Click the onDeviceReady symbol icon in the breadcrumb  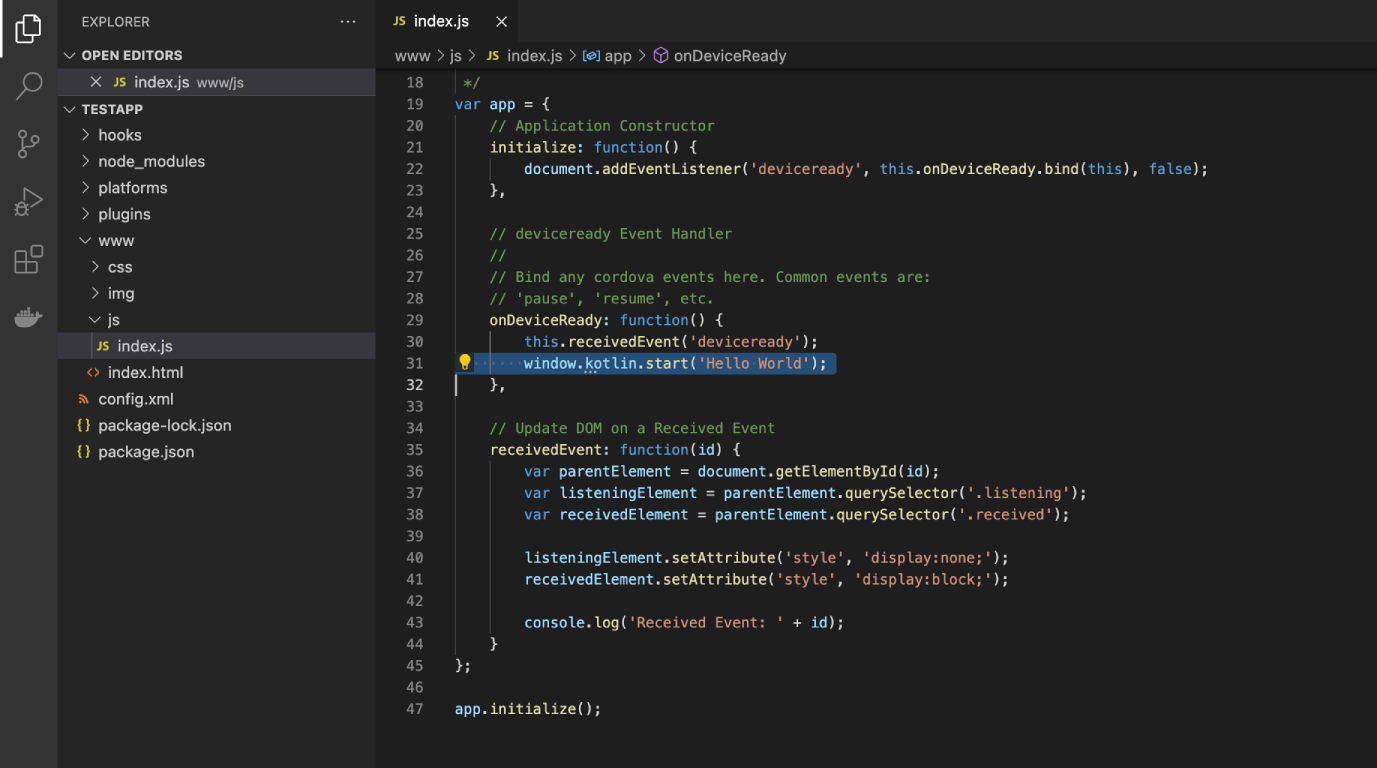(x=660, y=56)
